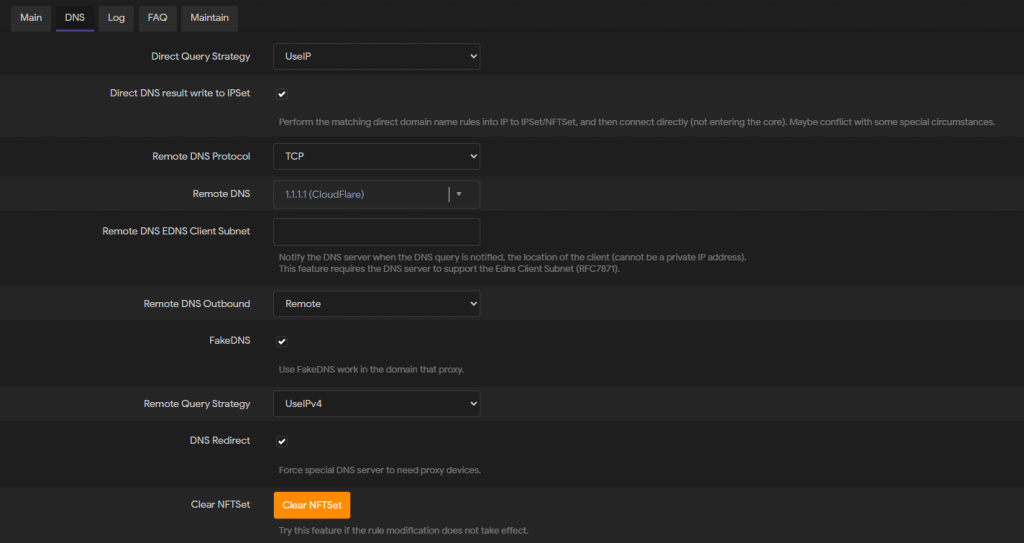The height and width of the screenshot is (543, 1024).
Task: Open Remote DNS Protocol dropdown
Action: point(376,157)
